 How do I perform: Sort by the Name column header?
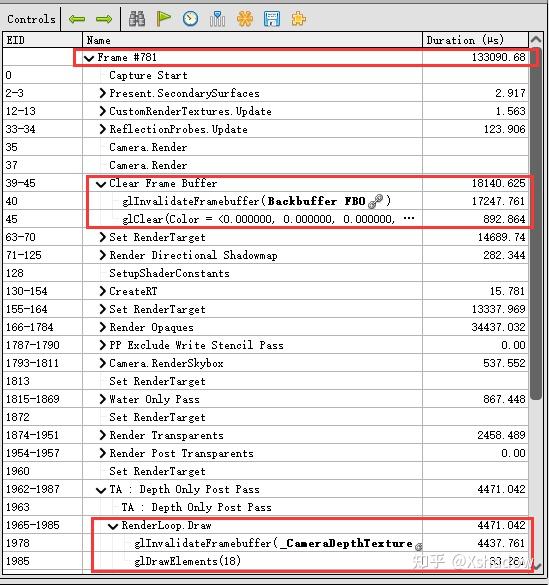[252, 40]
